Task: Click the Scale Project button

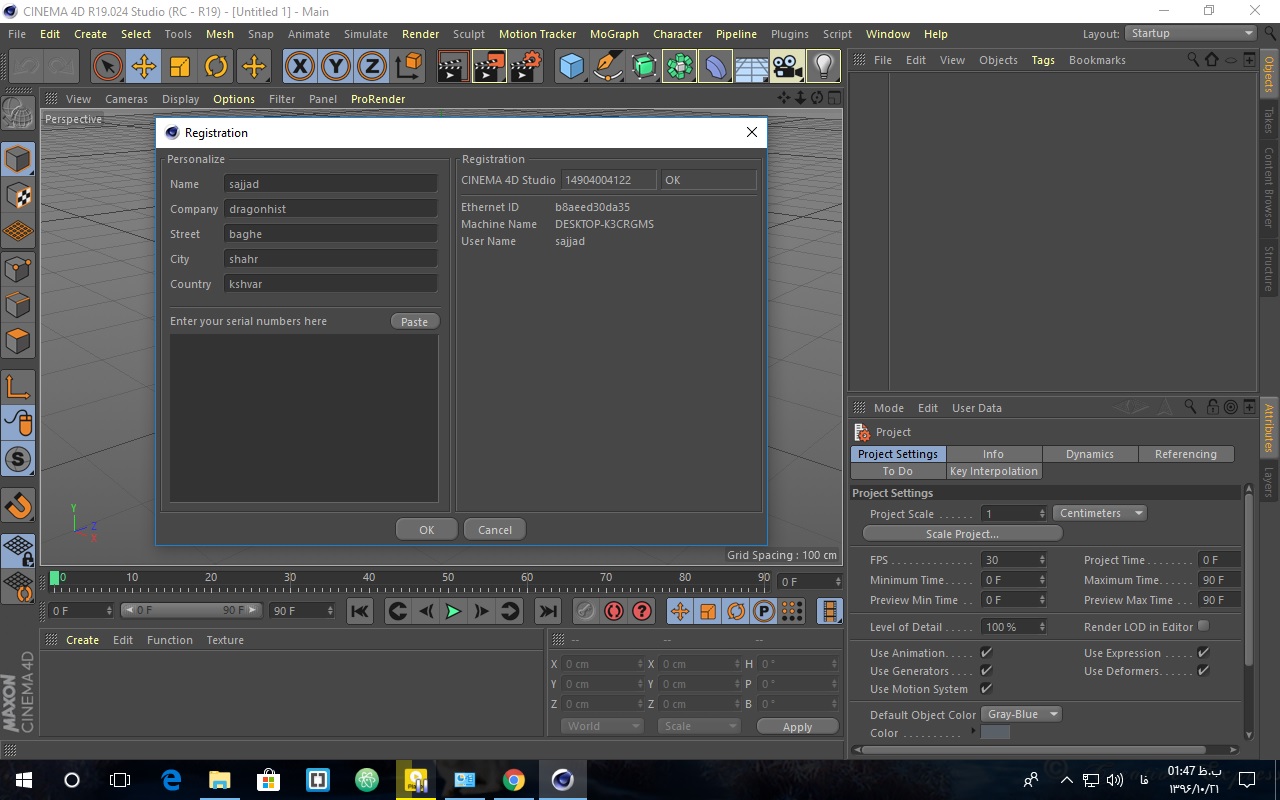Action: click(962, 534)
